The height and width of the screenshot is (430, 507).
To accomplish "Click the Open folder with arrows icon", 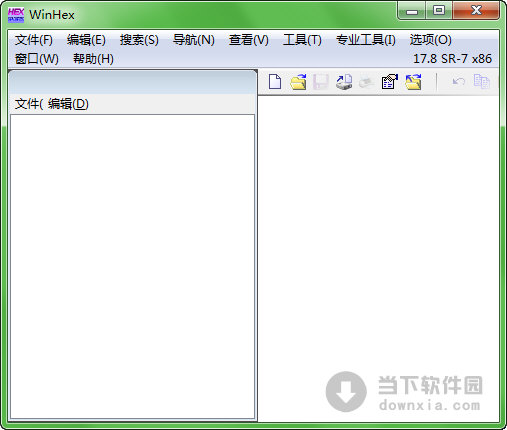I will pos(413,82).
